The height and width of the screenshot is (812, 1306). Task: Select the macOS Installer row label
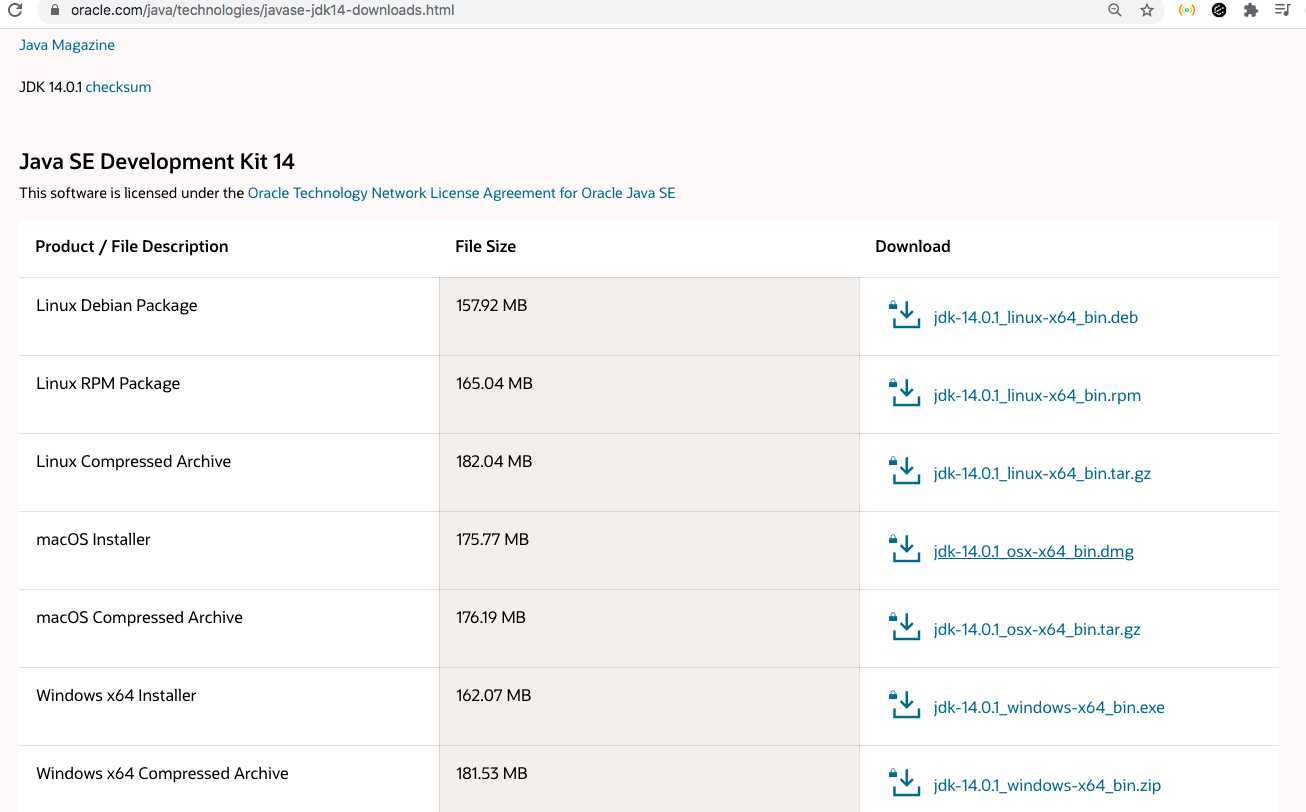pyautogui.click(x=93, y=539)
